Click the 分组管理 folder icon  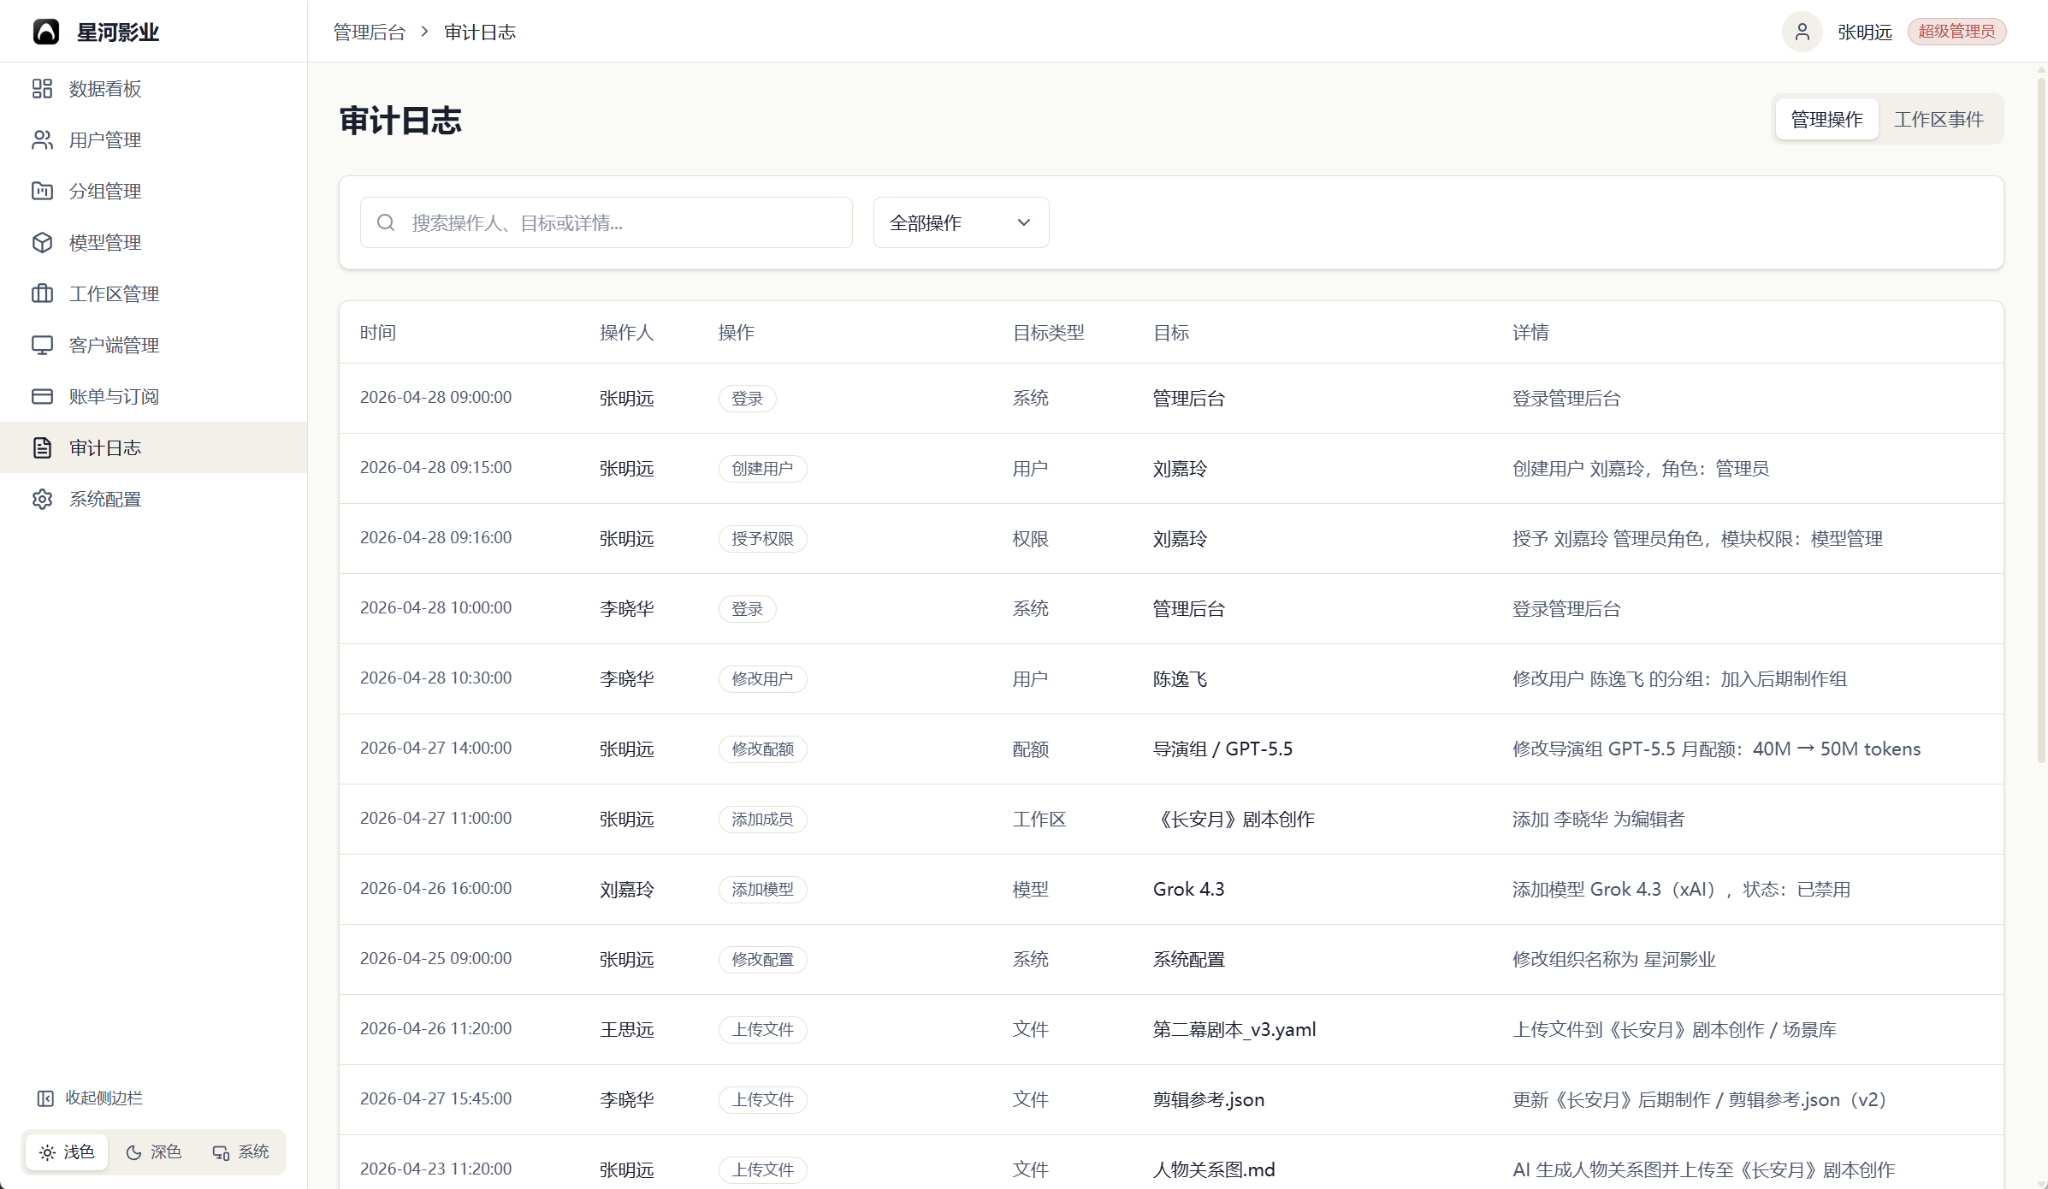click(42, 191)
